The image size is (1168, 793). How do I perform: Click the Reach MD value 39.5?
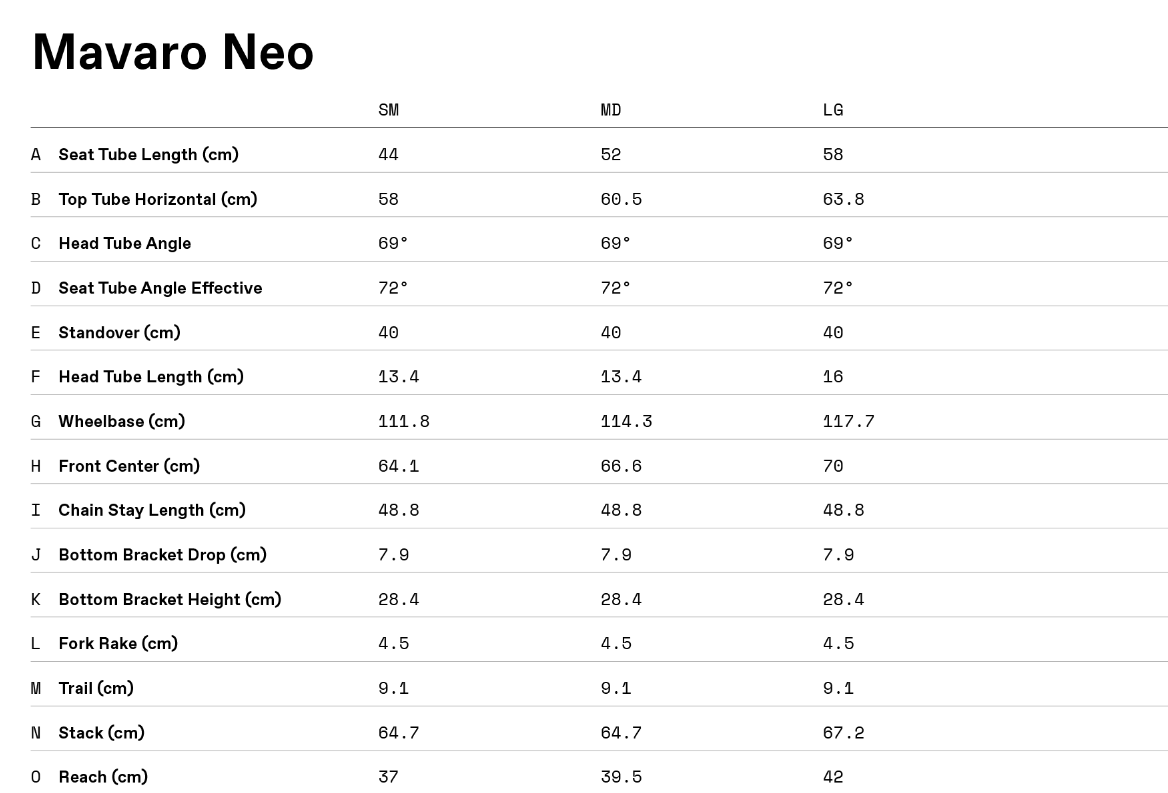[621, 777]
